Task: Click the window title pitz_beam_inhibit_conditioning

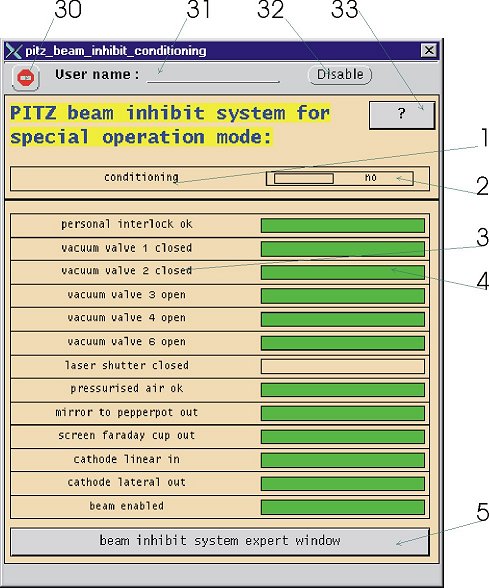Action: [116, 51]
